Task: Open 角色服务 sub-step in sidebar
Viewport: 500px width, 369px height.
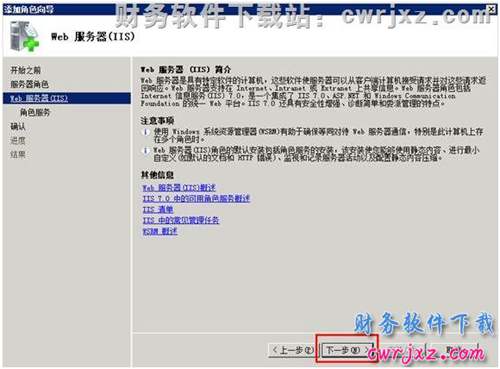Action: [35, 112]
